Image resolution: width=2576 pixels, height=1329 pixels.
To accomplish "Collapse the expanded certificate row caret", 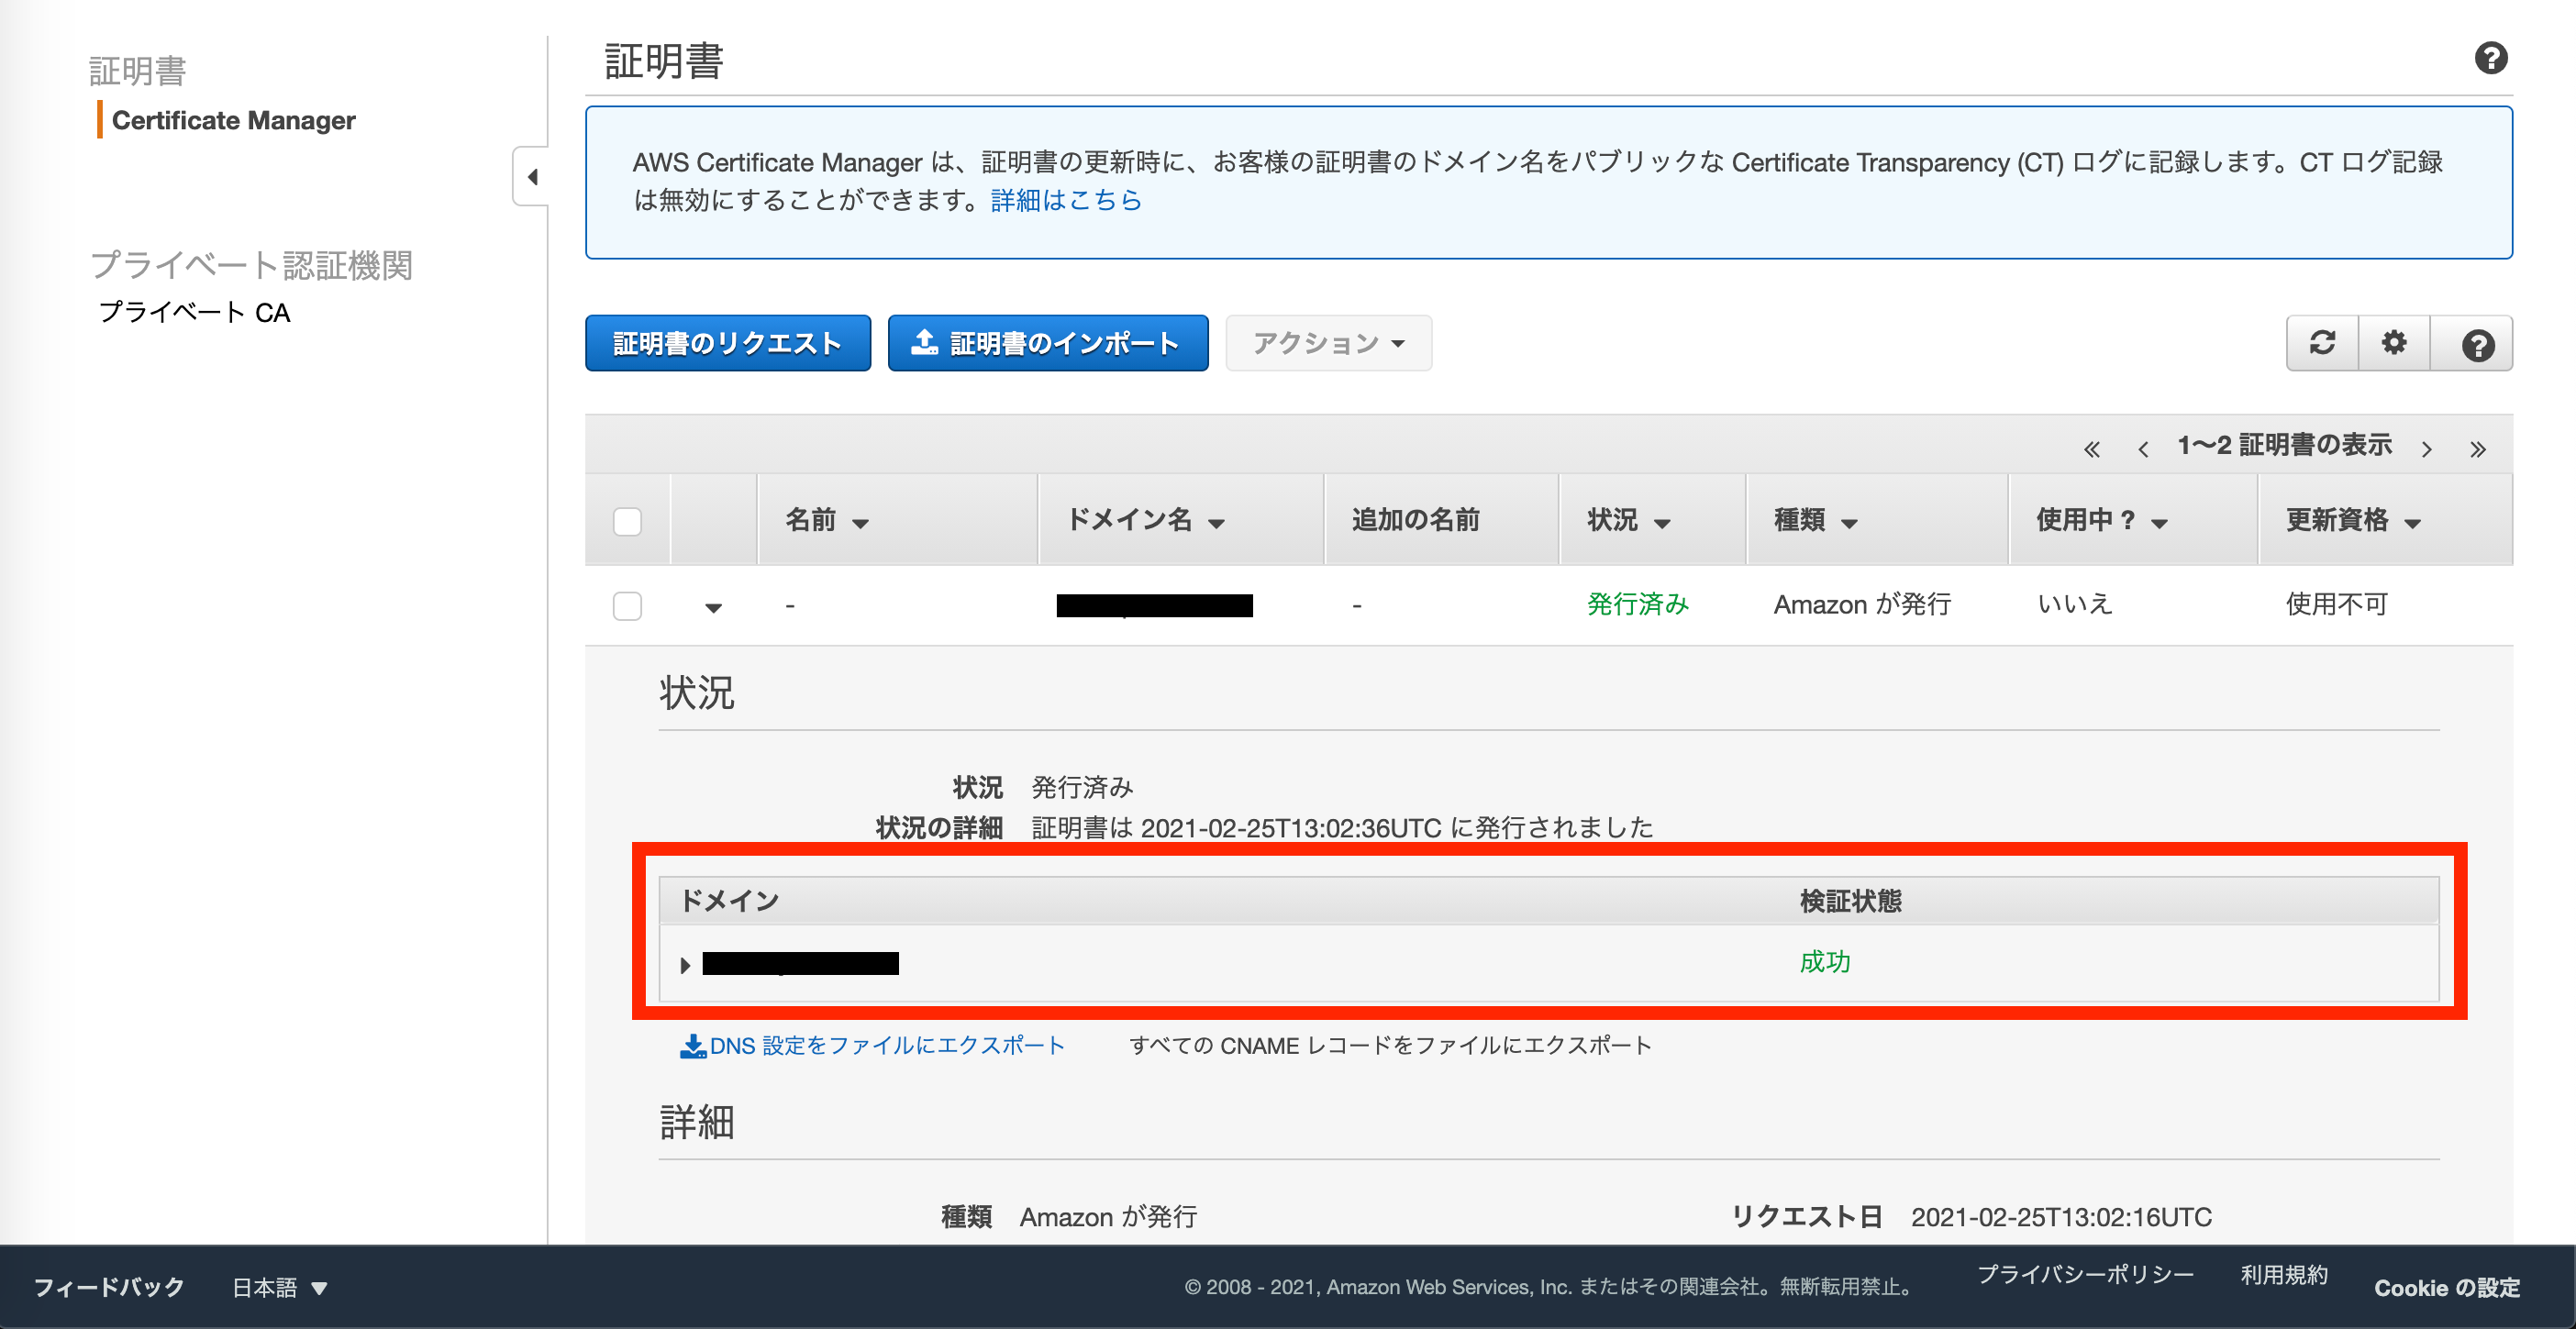I will pos(713,606).
